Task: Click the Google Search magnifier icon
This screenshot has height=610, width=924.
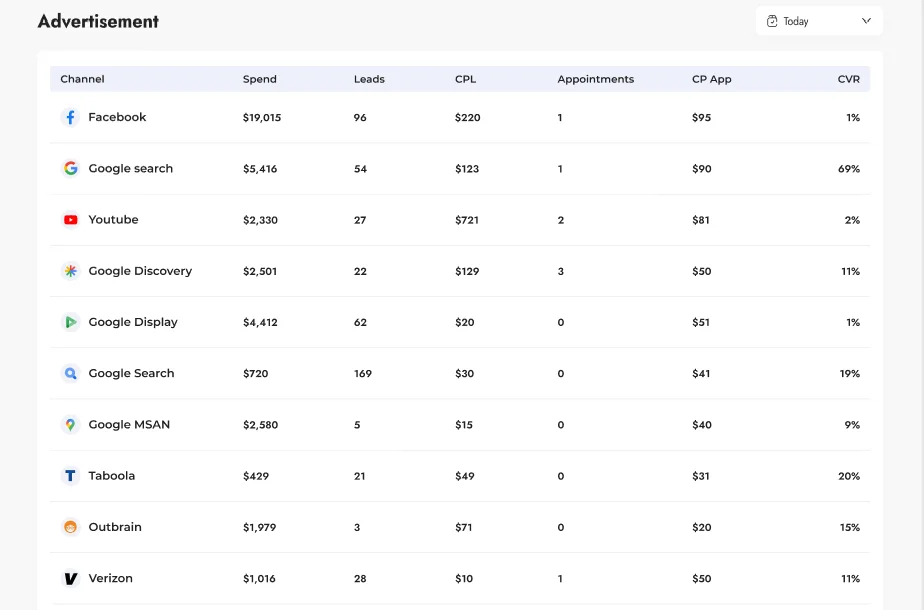Action: click(70, 374)
